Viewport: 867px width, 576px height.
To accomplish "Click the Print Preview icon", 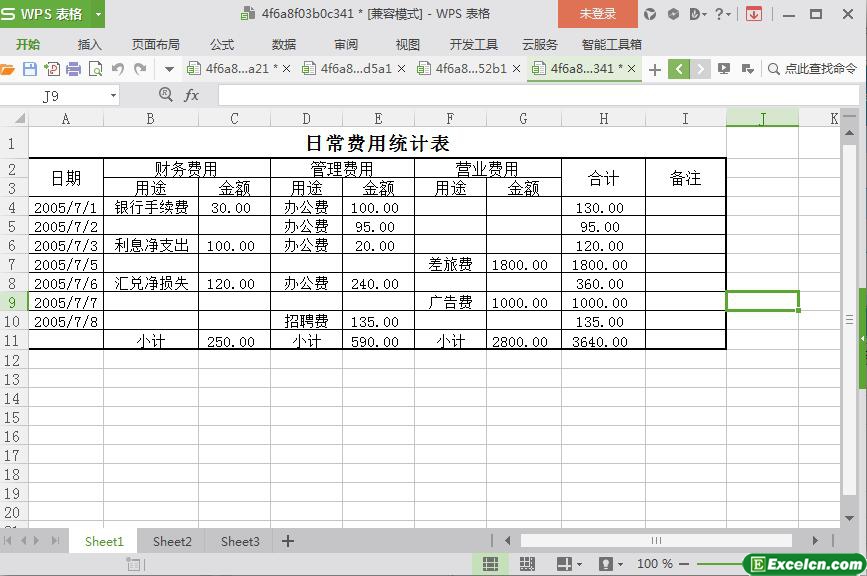I will tap(95, 69).
